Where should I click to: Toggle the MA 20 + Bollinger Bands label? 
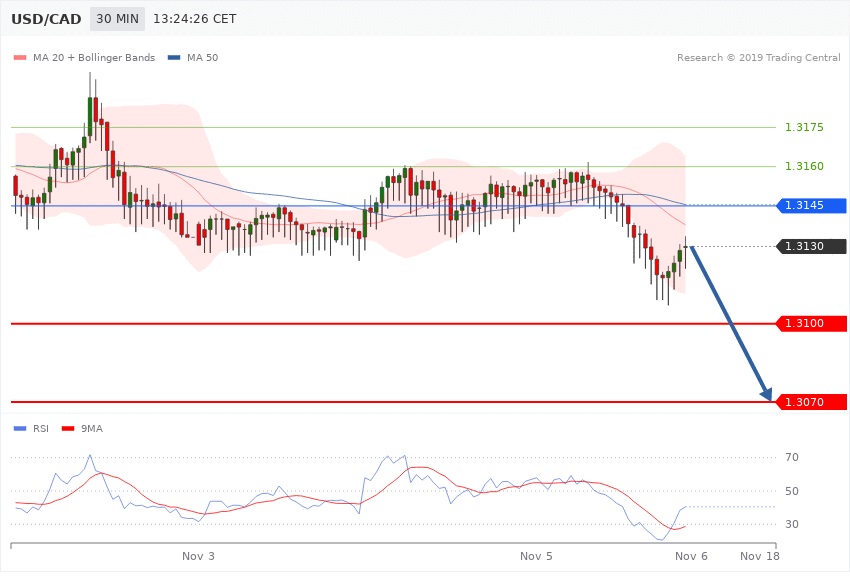94,58
